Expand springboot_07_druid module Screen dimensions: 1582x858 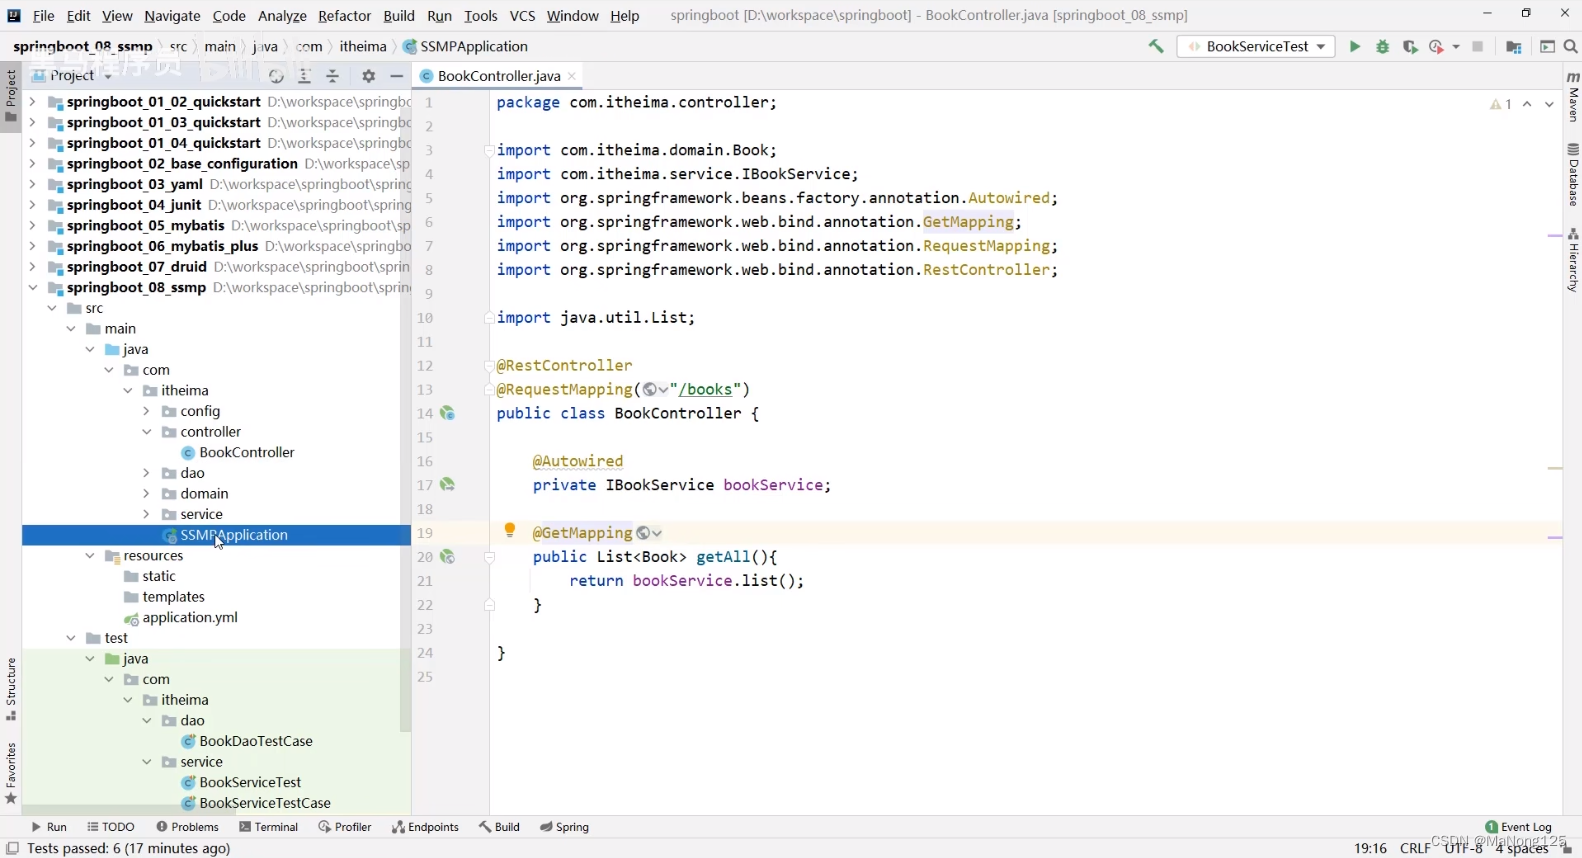pyautogui.click(x=32, y=267)
